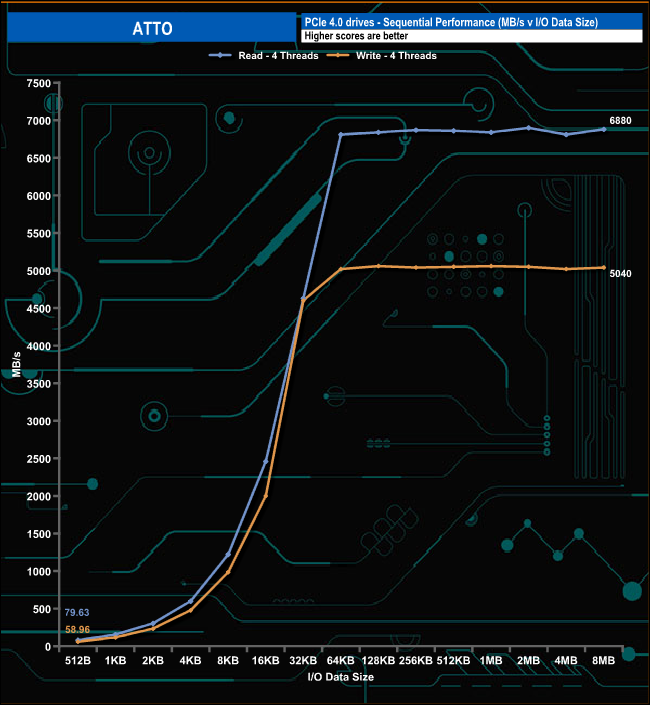
Task: Select the MB/s vertical axis title
Action: (16, 364)
